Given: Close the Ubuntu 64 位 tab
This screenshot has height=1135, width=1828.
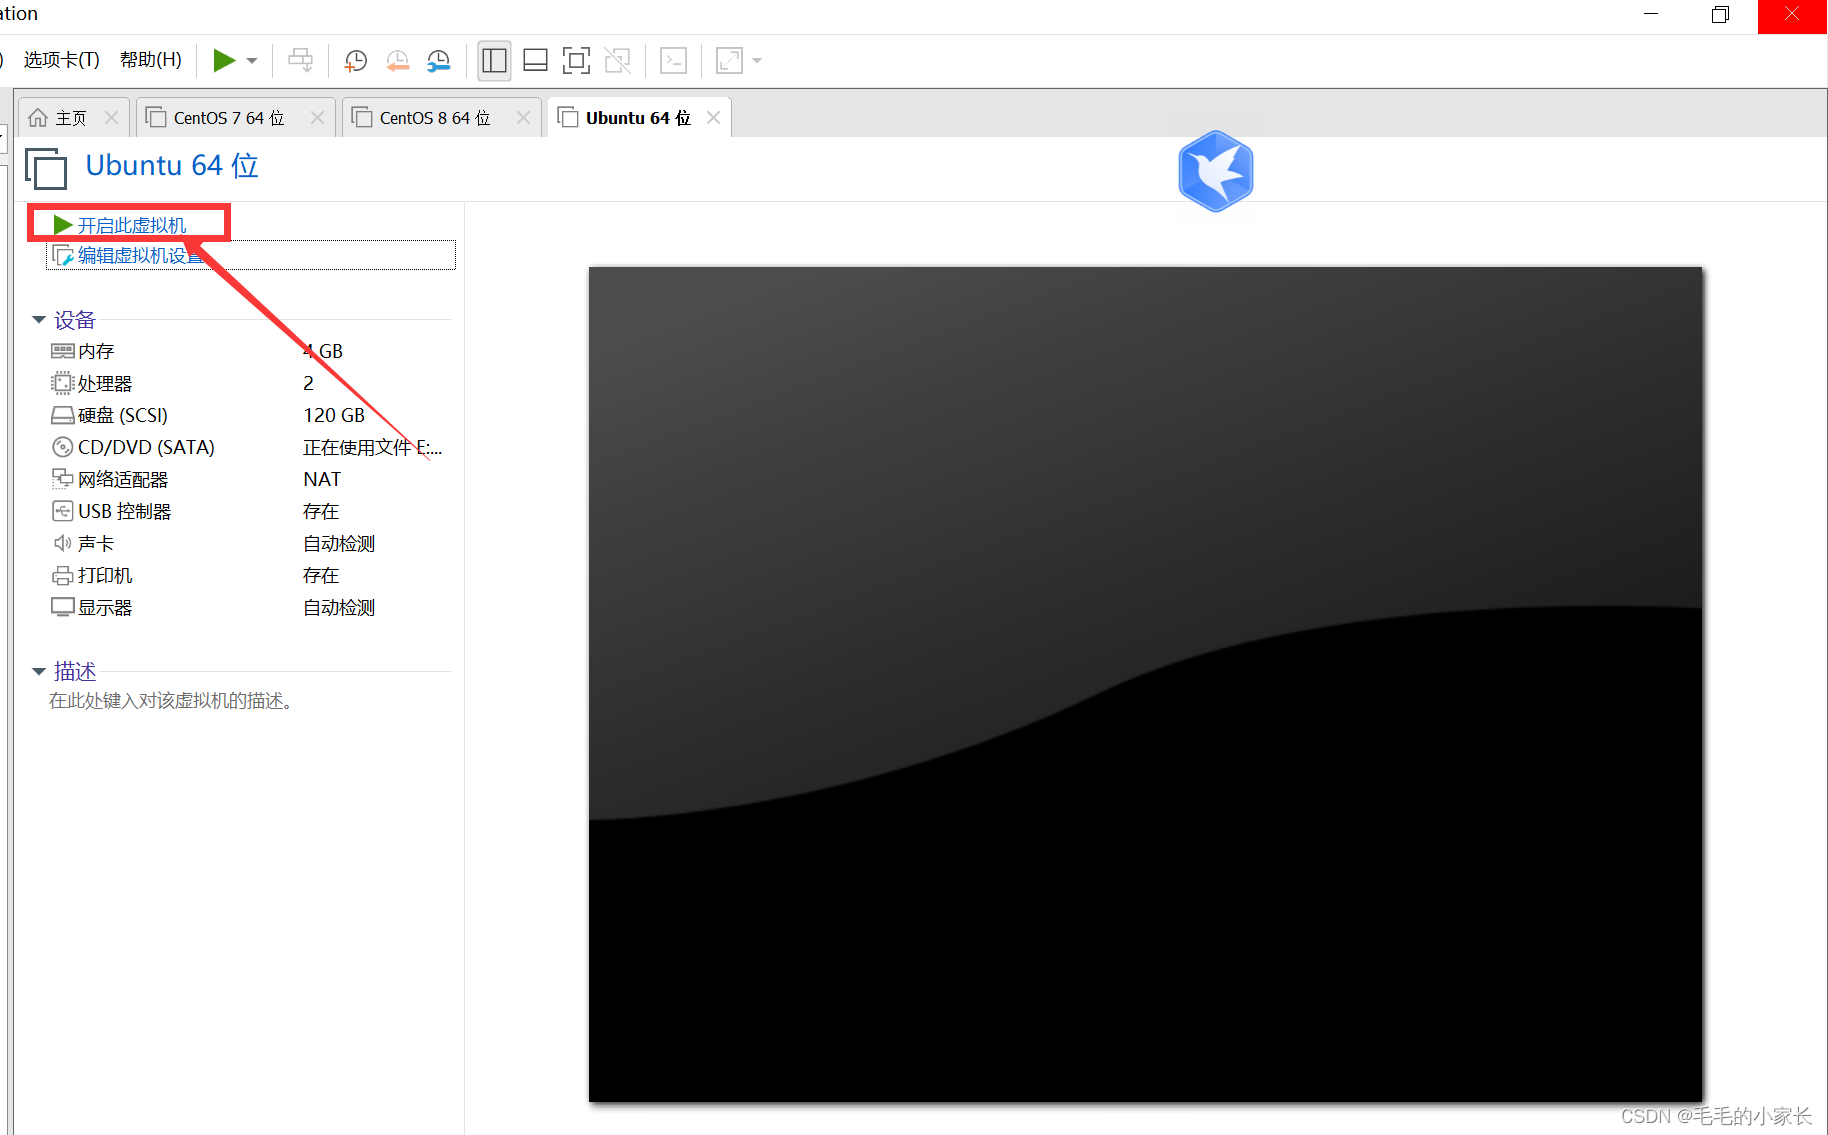Looking at the screenshot, I should click(713, 118).
